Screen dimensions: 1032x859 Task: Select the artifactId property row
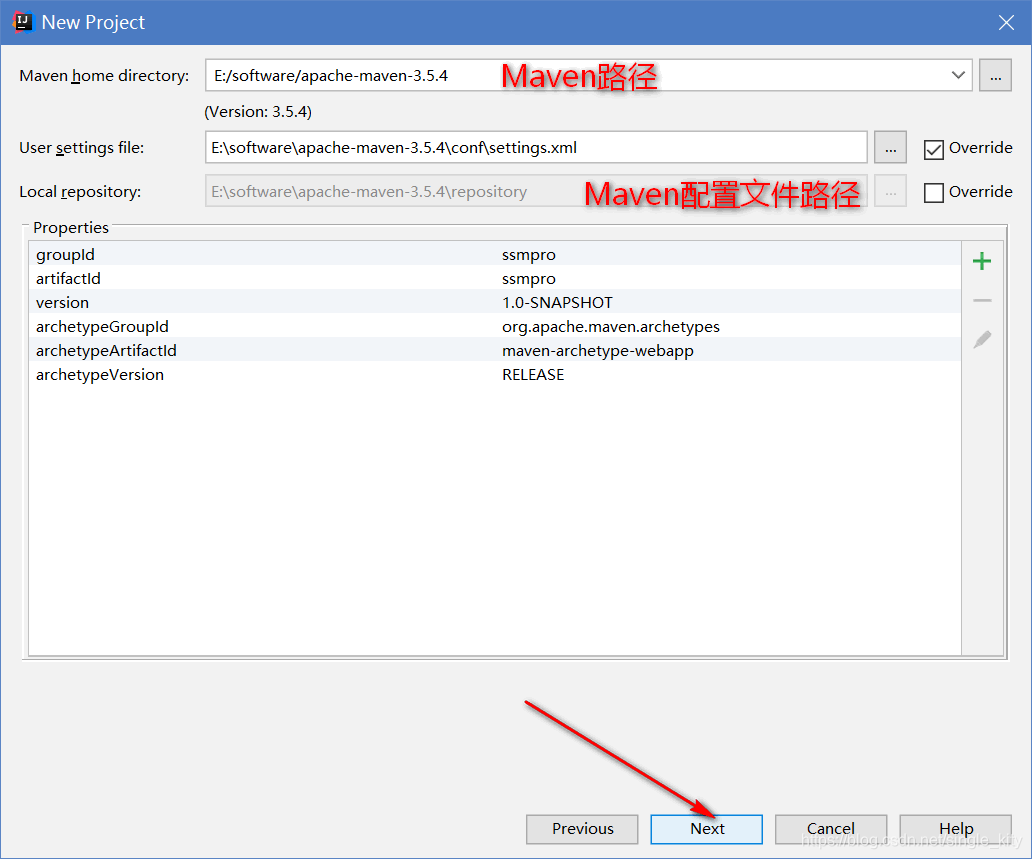tap(494, 278)
